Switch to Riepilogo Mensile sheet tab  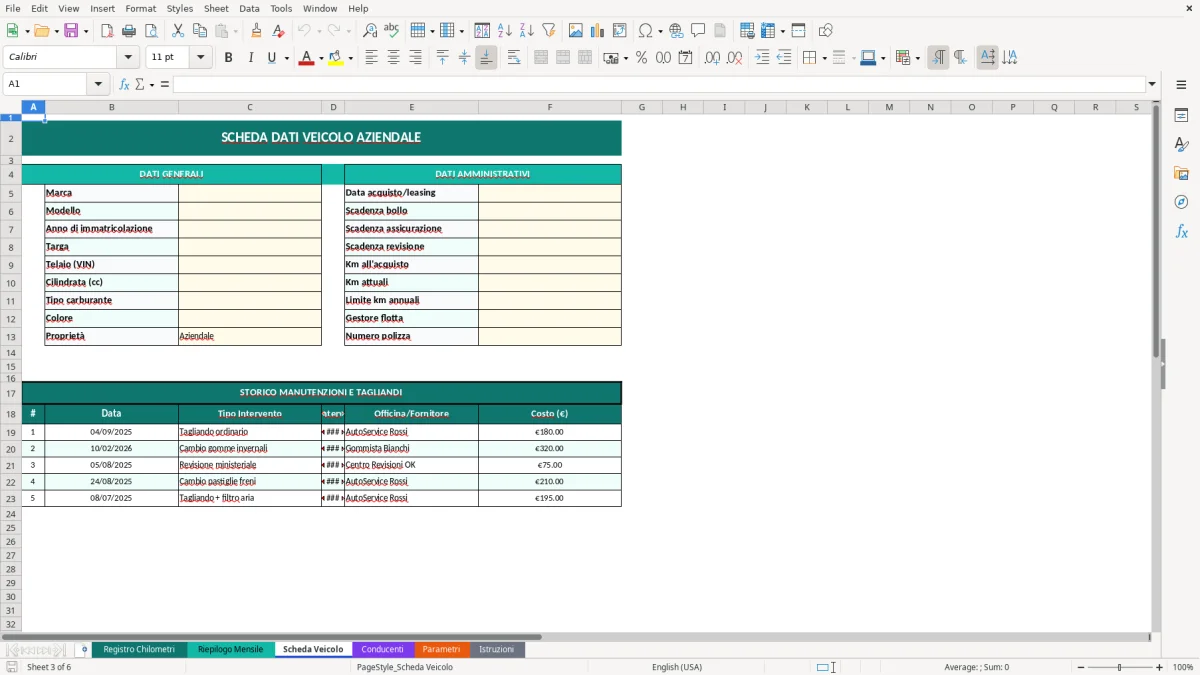click(x=230, y=650)
